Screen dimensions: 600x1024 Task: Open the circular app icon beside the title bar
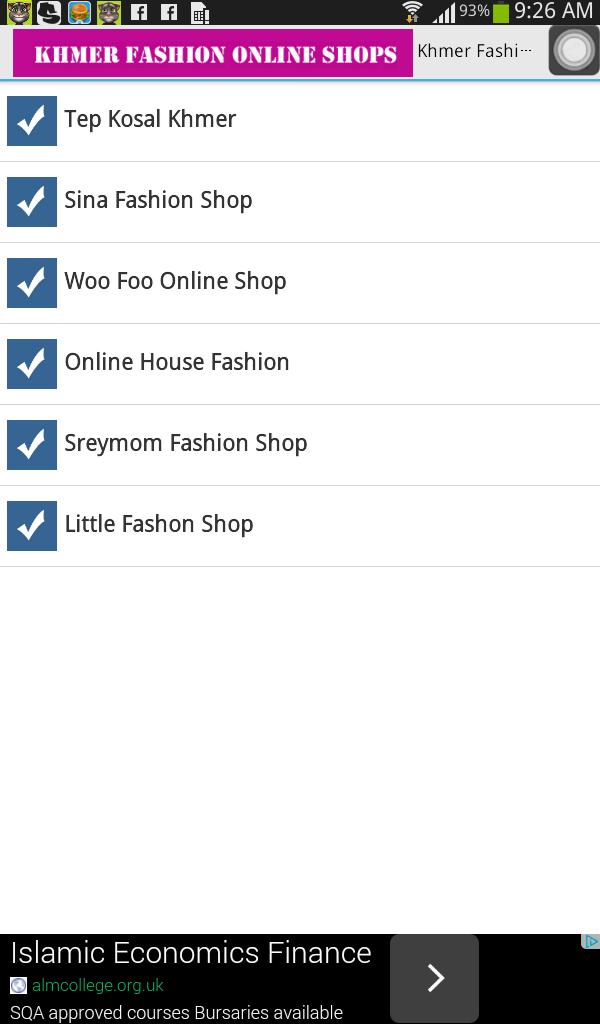point(573,50)
